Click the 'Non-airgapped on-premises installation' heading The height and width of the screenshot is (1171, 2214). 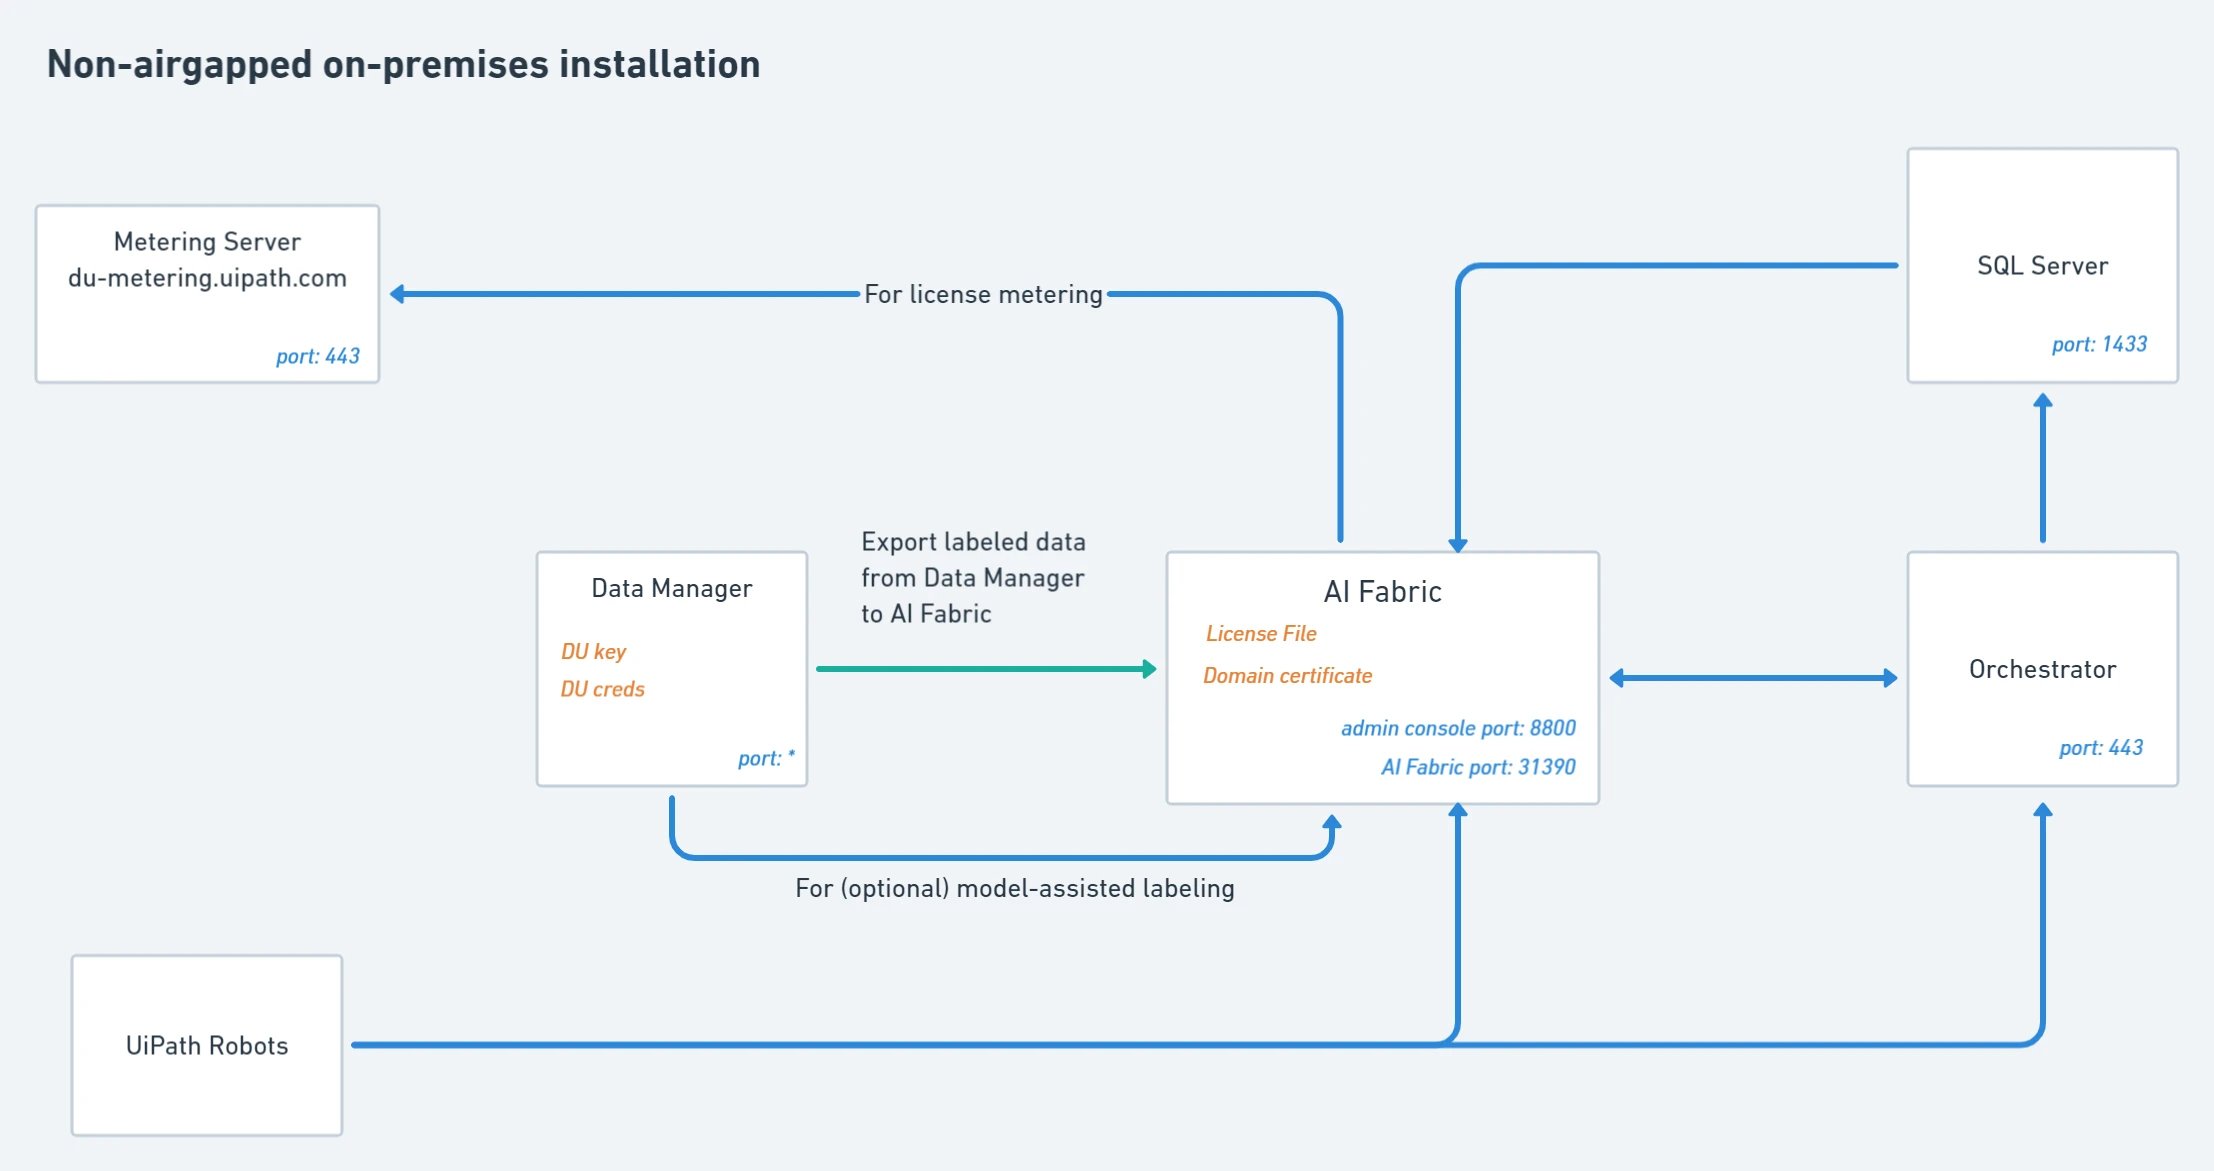pos(403,65)
